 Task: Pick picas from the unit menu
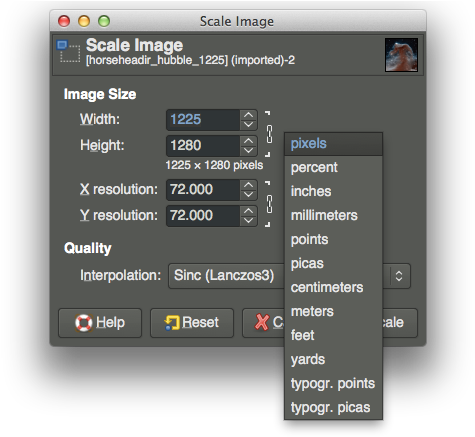coord(333,263)
